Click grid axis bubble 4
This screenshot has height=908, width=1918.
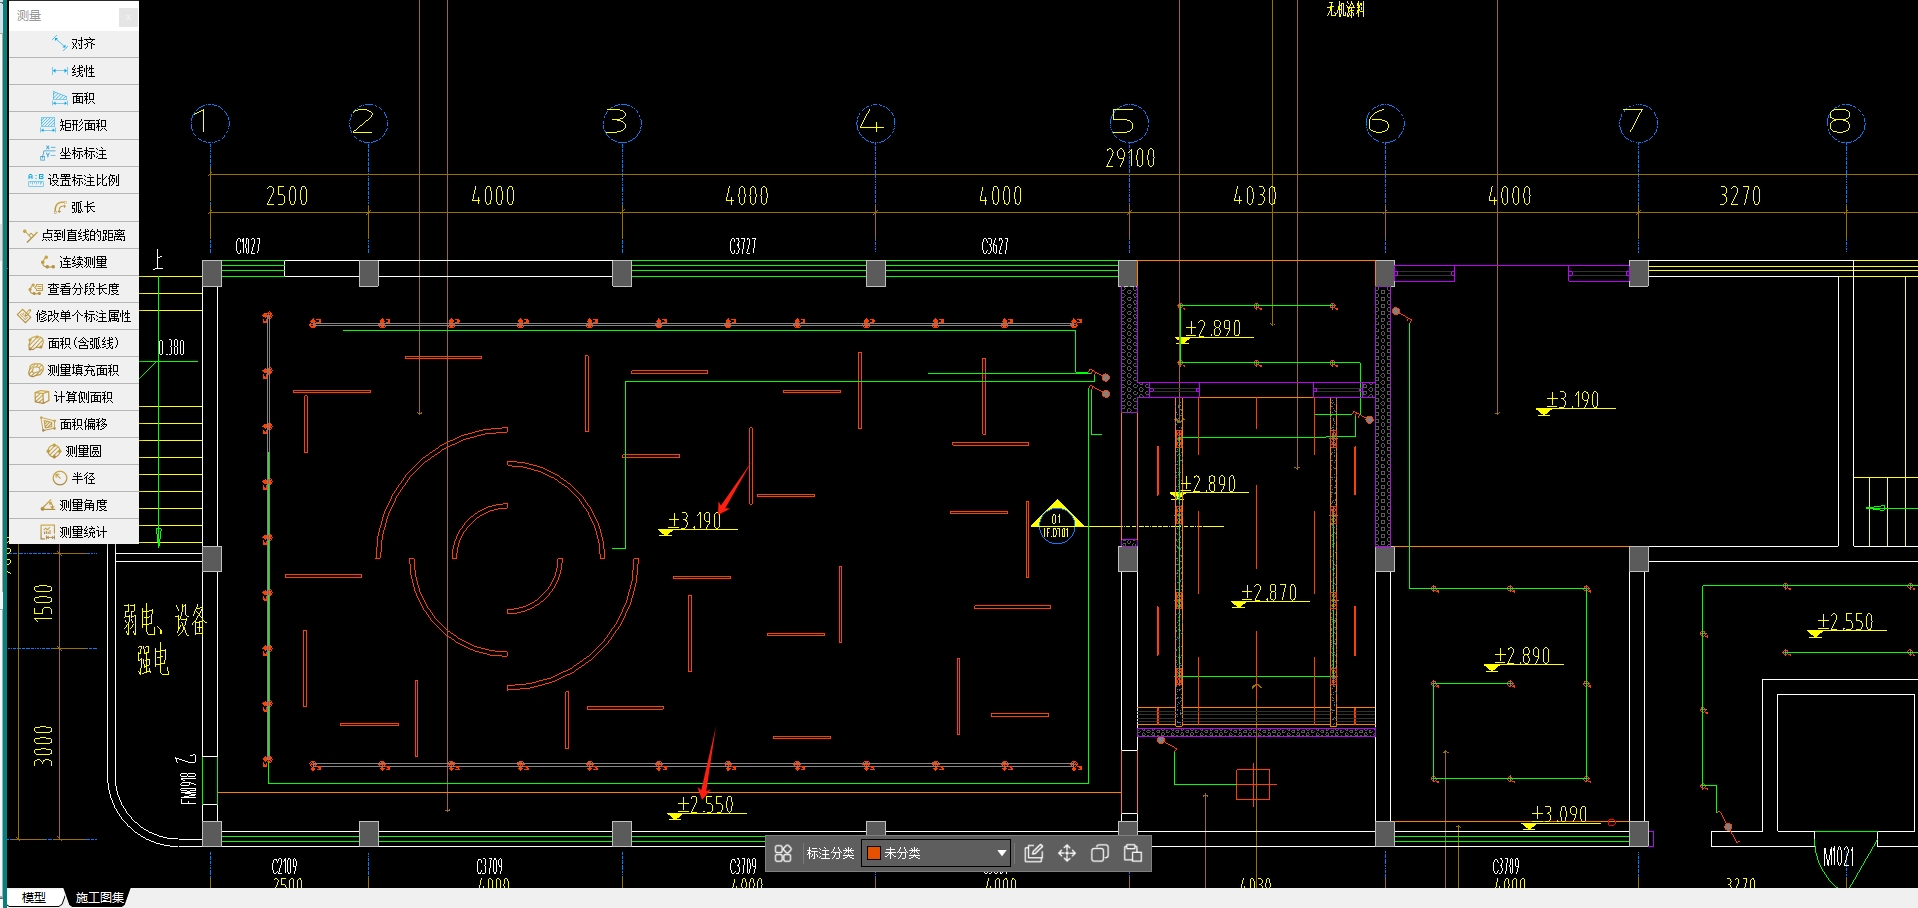click(875, 123)
